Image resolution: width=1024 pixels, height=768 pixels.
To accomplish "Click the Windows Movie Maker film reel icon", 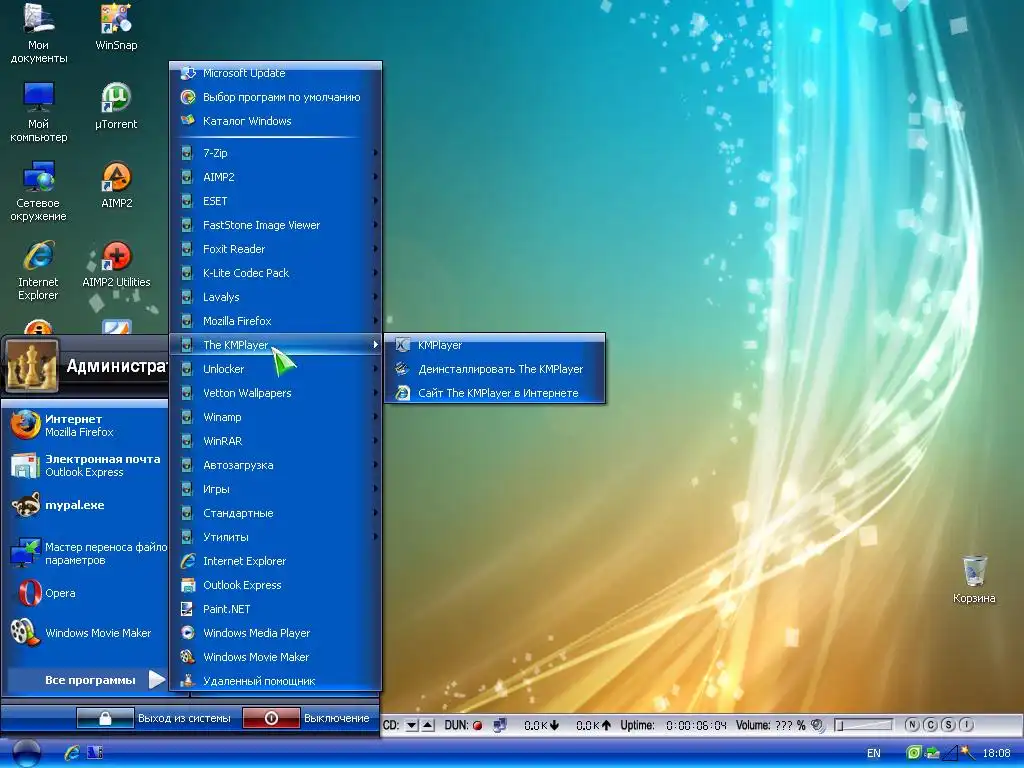I will [25, 632].
